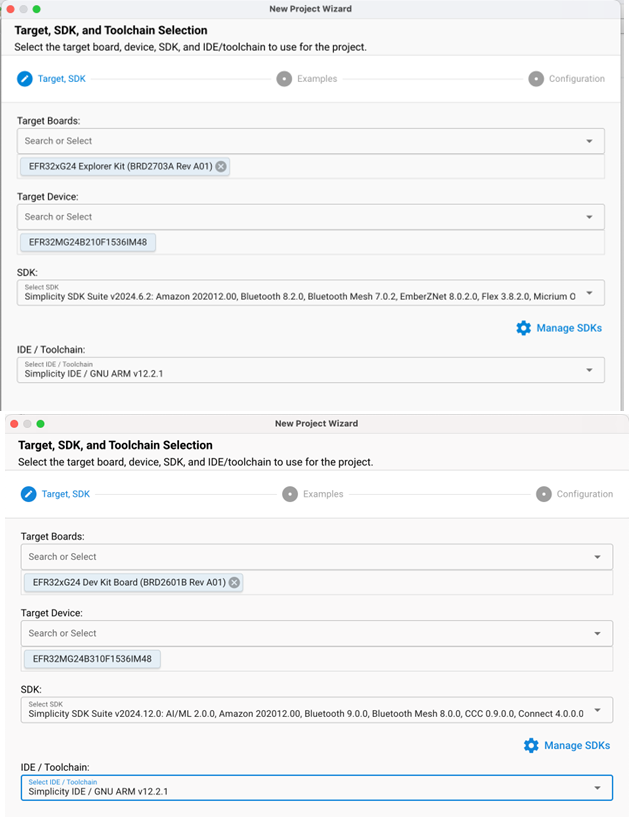Screen dimensions: 630x817
Task: Click the pencil step icon in the Dev Kit wizard
Action: click(x=29, y=494)
